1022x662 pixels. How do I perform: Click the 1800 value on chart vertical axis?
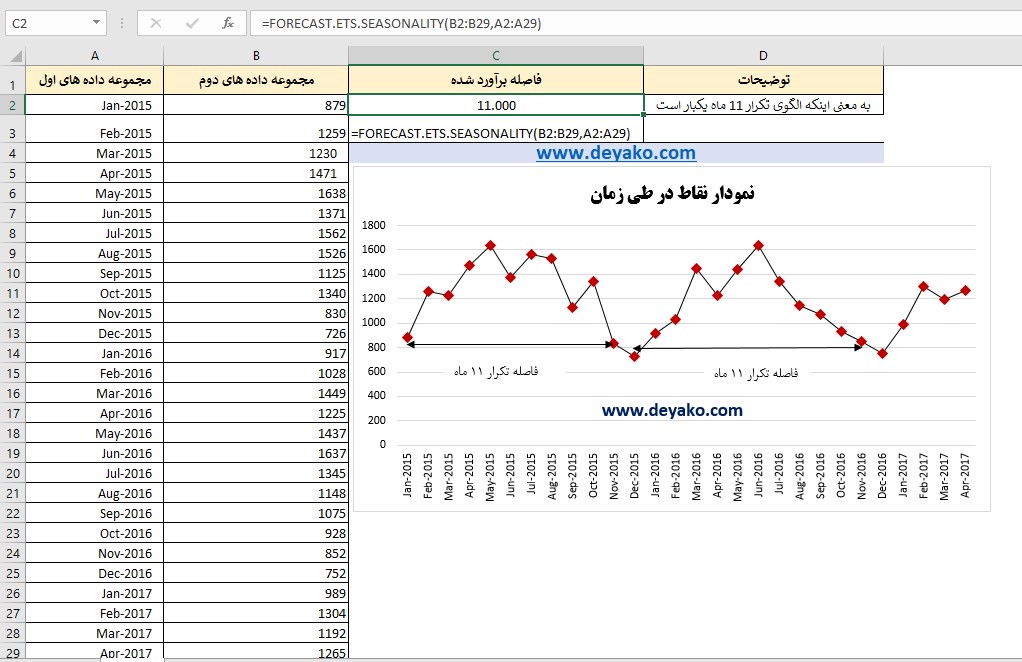[373, 225]
